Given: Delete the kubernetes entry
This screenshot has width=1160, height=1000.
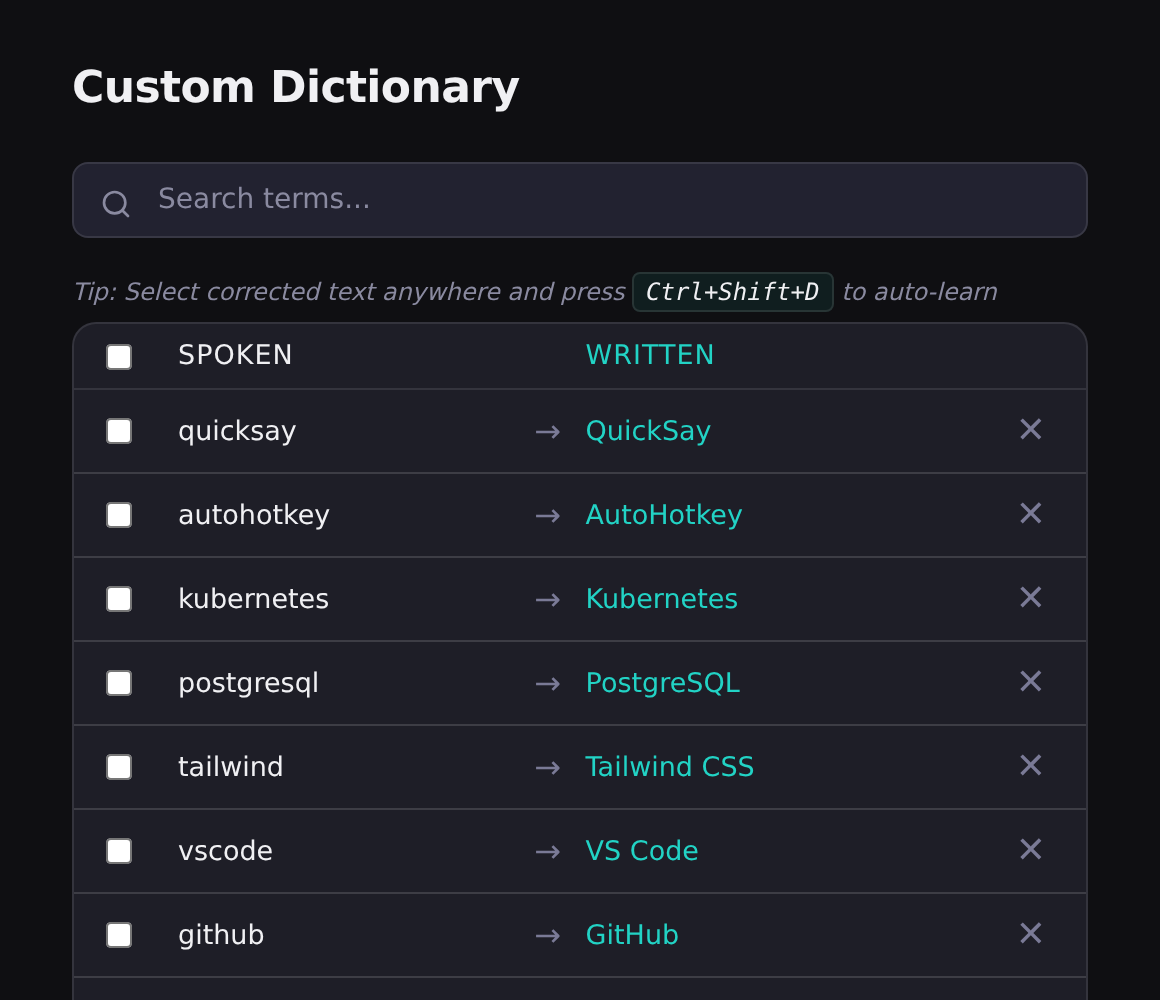Looking at the screenshot, I should pos(1030,597).
